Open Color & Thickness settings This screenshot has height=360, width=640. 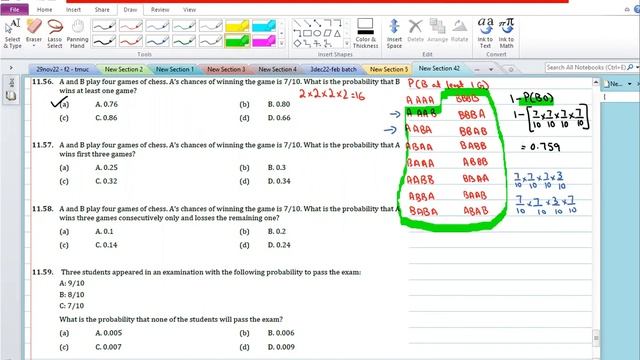tap(365, 33)
